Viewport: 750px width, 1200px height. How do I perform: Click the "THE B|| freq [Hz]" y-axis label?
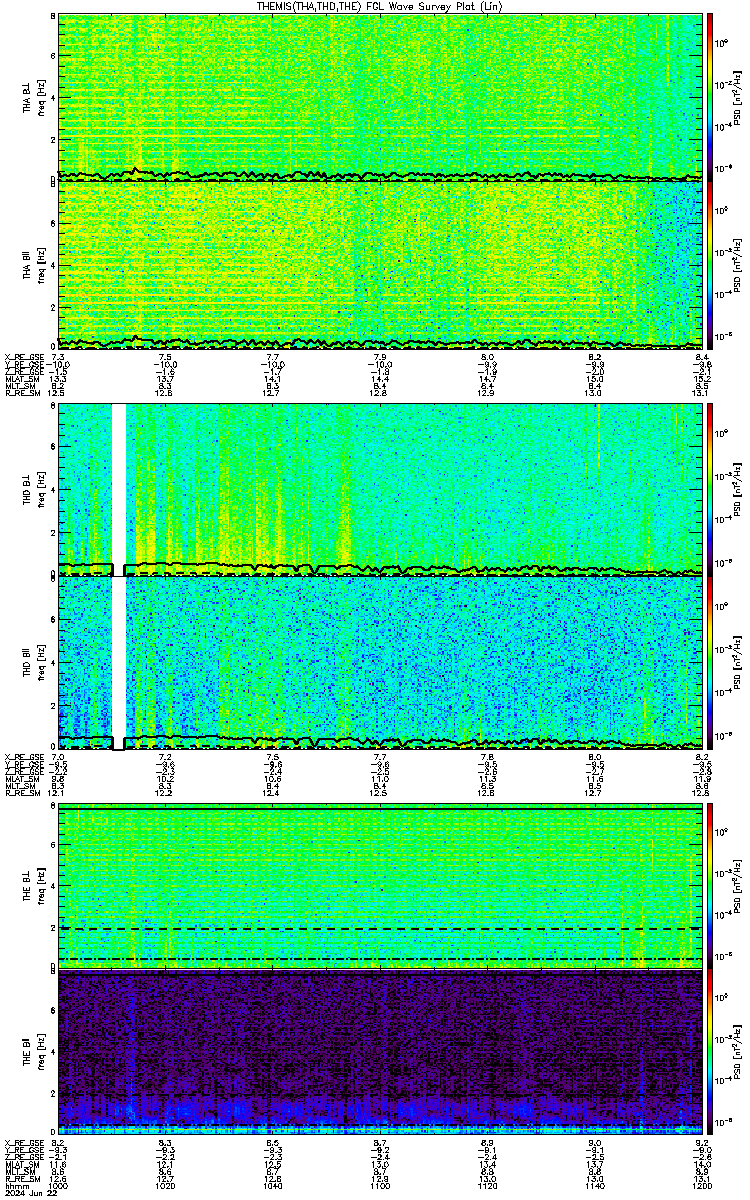(33, 1052)
